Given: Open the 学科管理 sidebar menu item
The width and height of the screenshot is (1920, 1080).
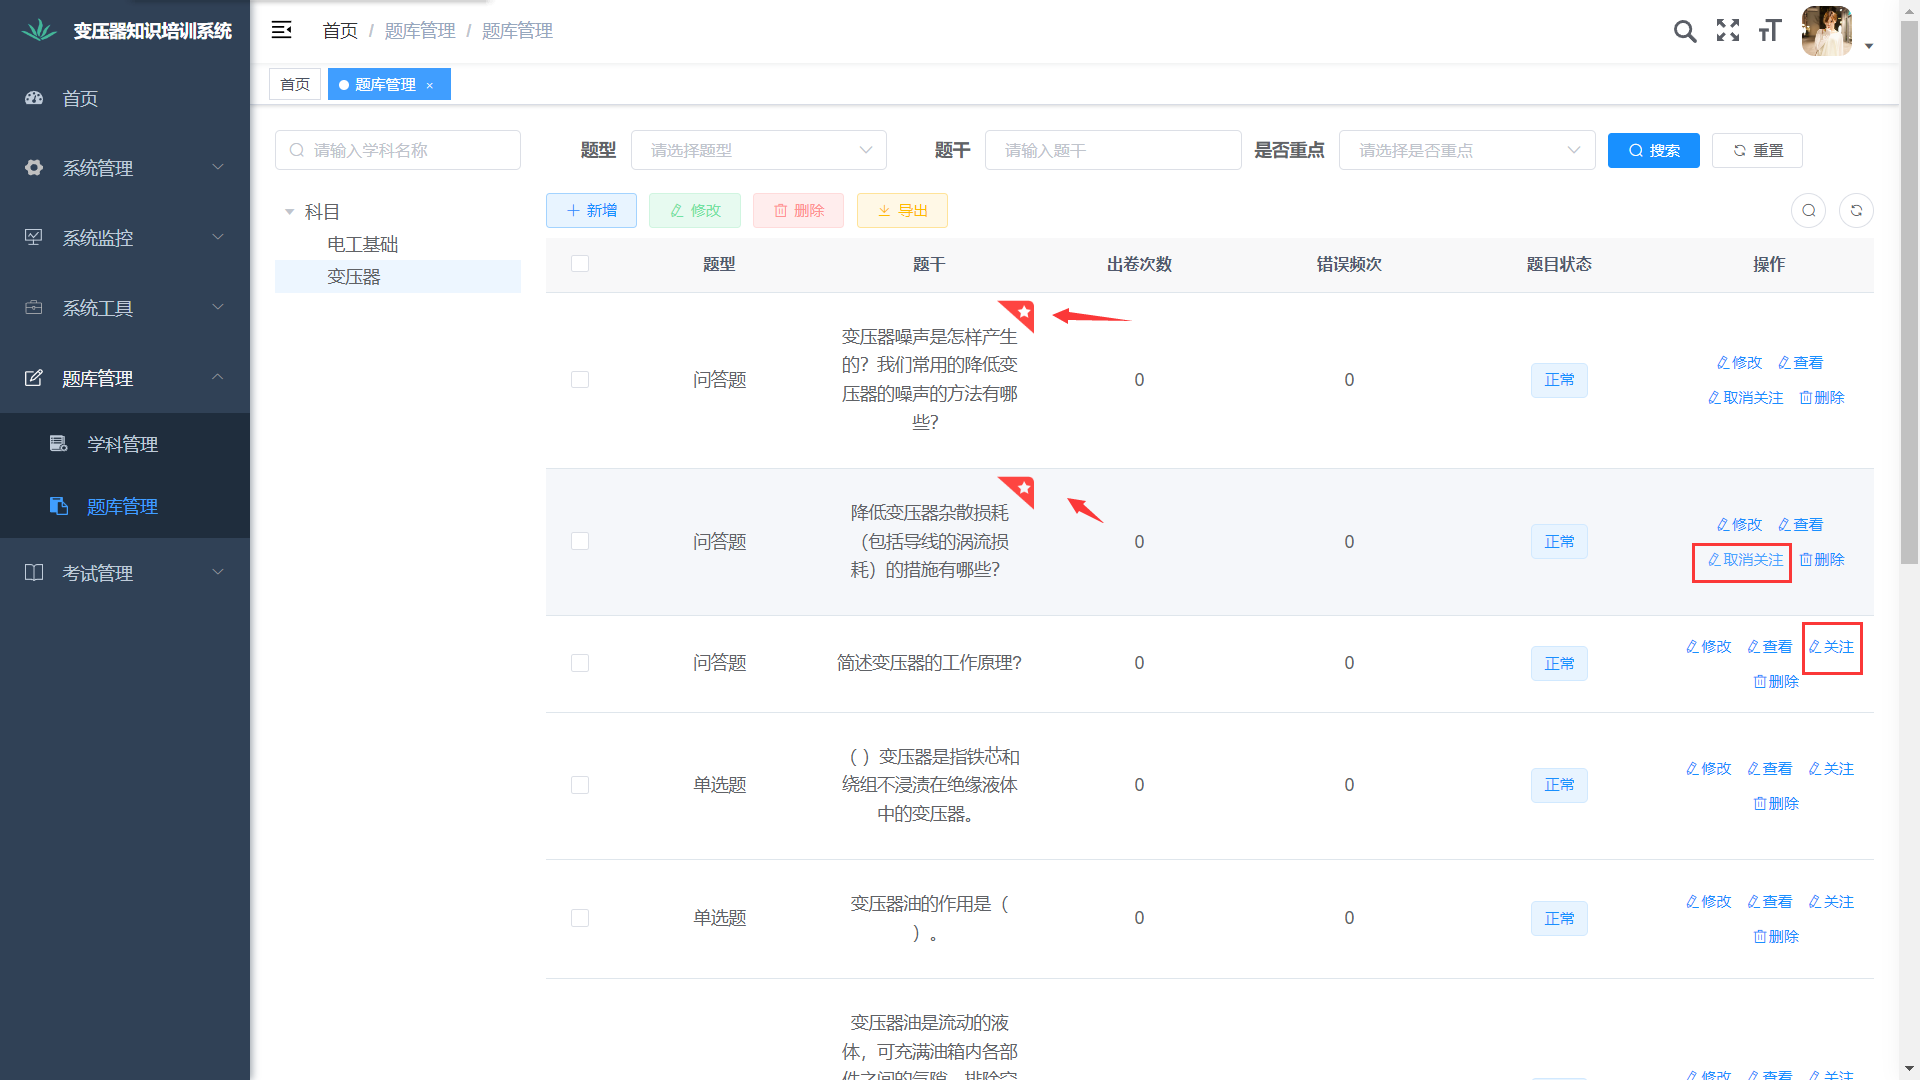Looking at the screenshot, I should coord(122,444).
